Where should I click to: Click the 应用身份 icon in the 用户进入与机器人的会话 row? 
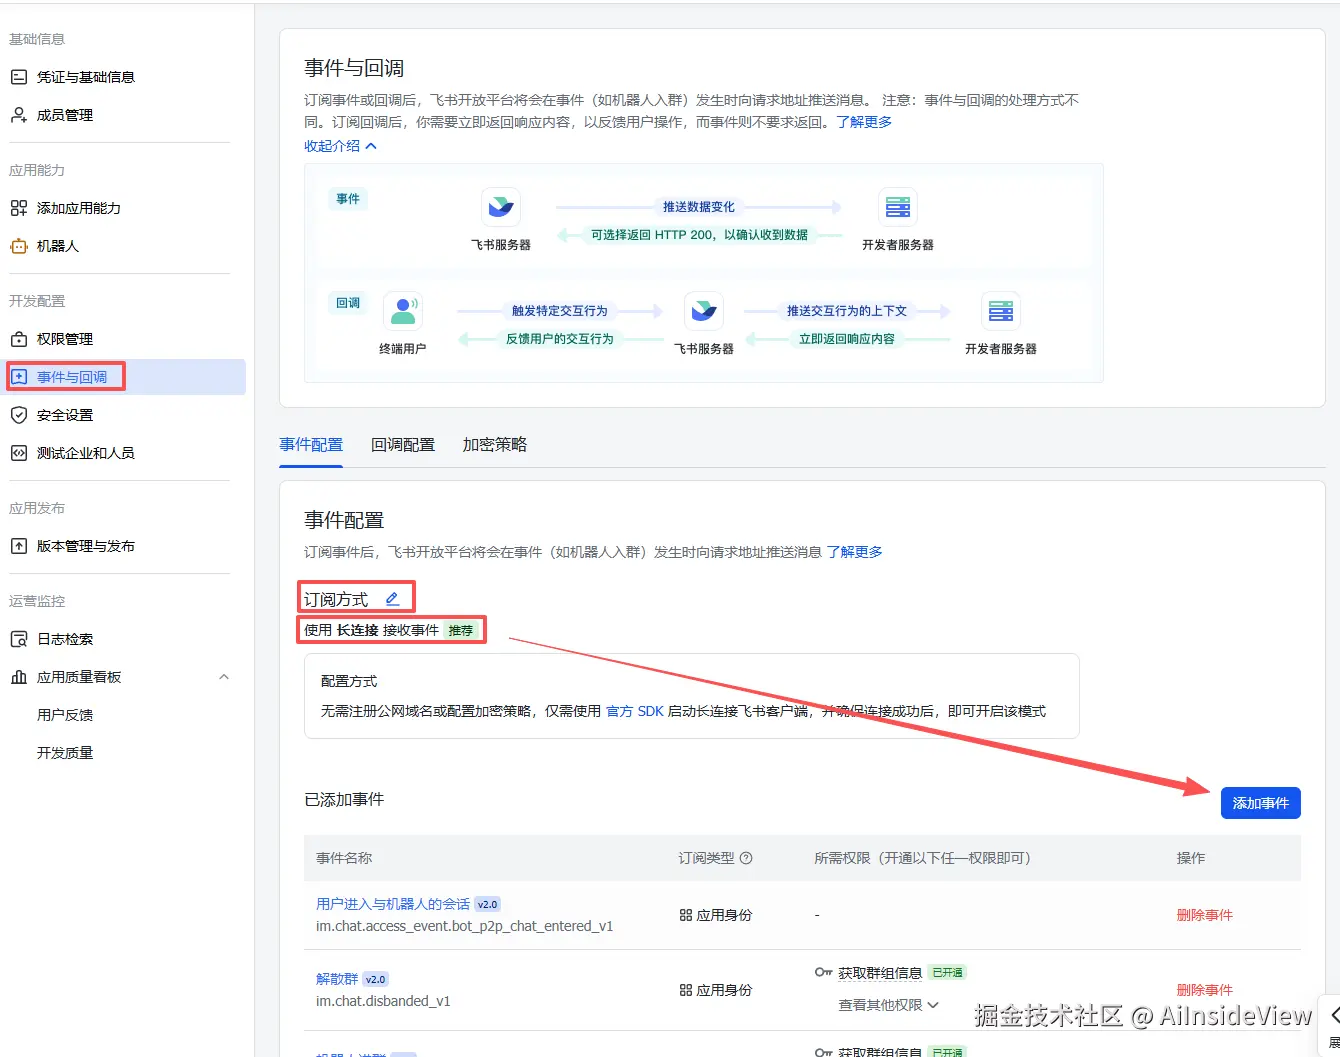[686, 915]
